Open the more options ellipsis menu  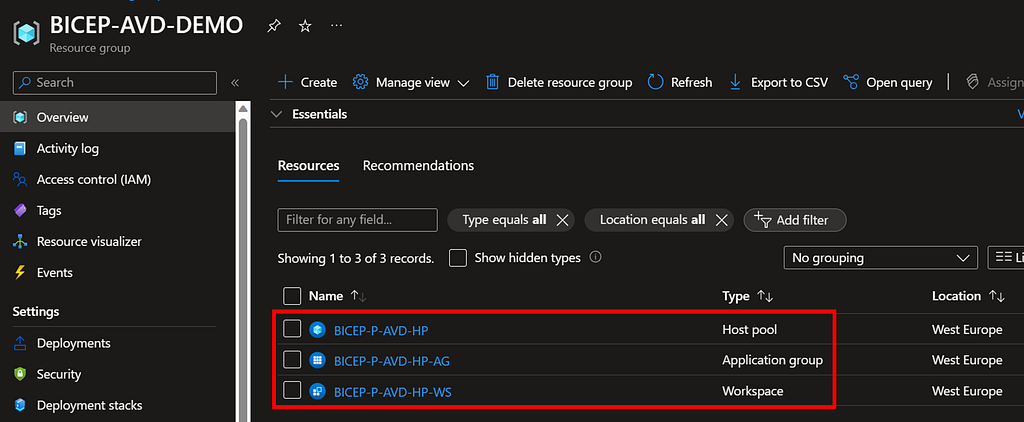pos(336,25)
